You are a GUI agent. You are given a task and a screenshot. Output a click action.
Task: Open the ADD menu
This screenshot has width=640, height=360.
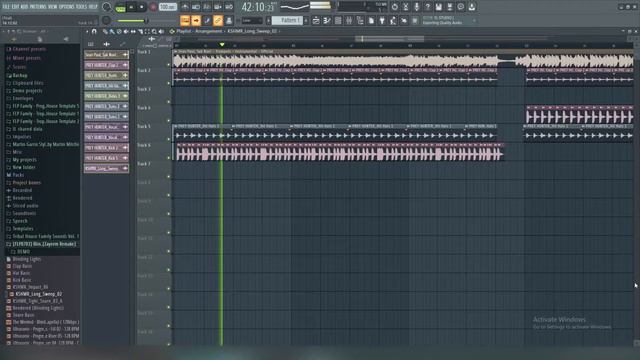coord(24,7)
